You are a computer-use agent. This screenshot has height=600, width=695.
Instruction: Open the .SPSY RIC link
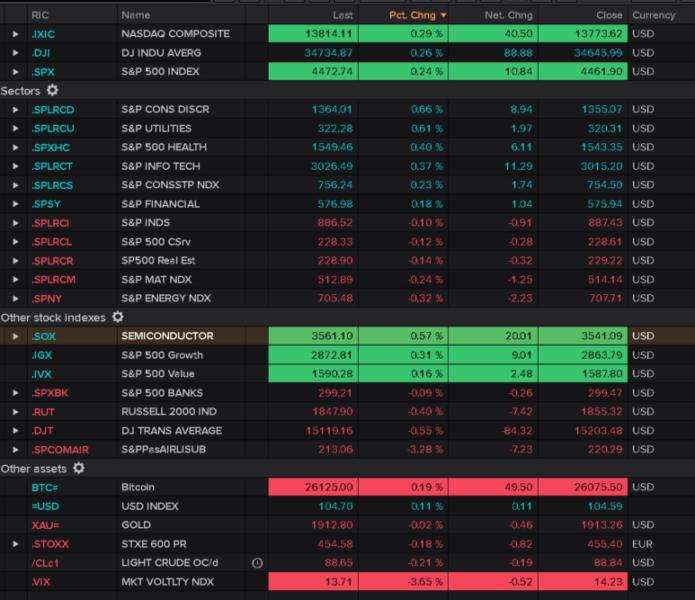pos(46,204)
